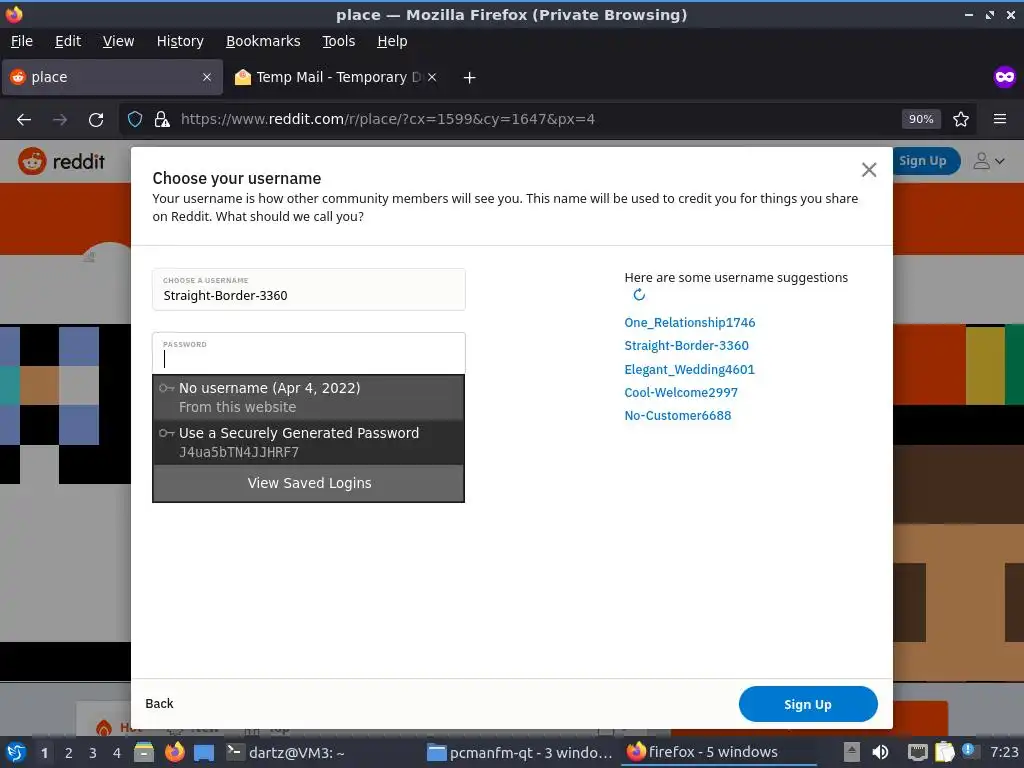Click the private browsing mask icon
The height and width of the screenshot is (768, 1024).
(x=1004, y=77)
